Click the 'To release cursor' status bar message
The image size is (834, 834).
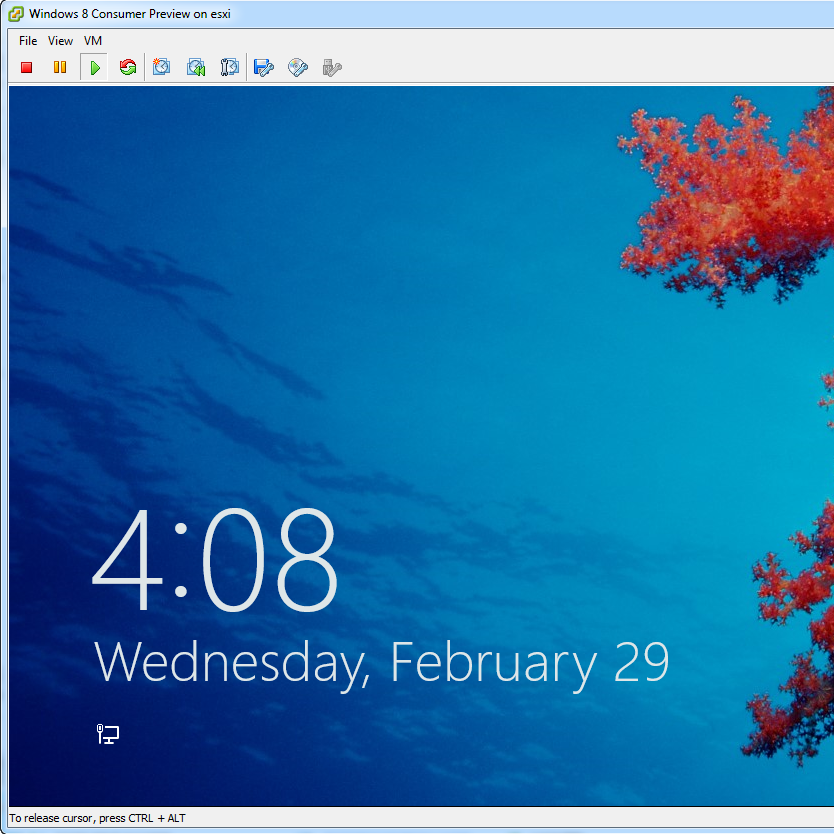pos(97,818)
